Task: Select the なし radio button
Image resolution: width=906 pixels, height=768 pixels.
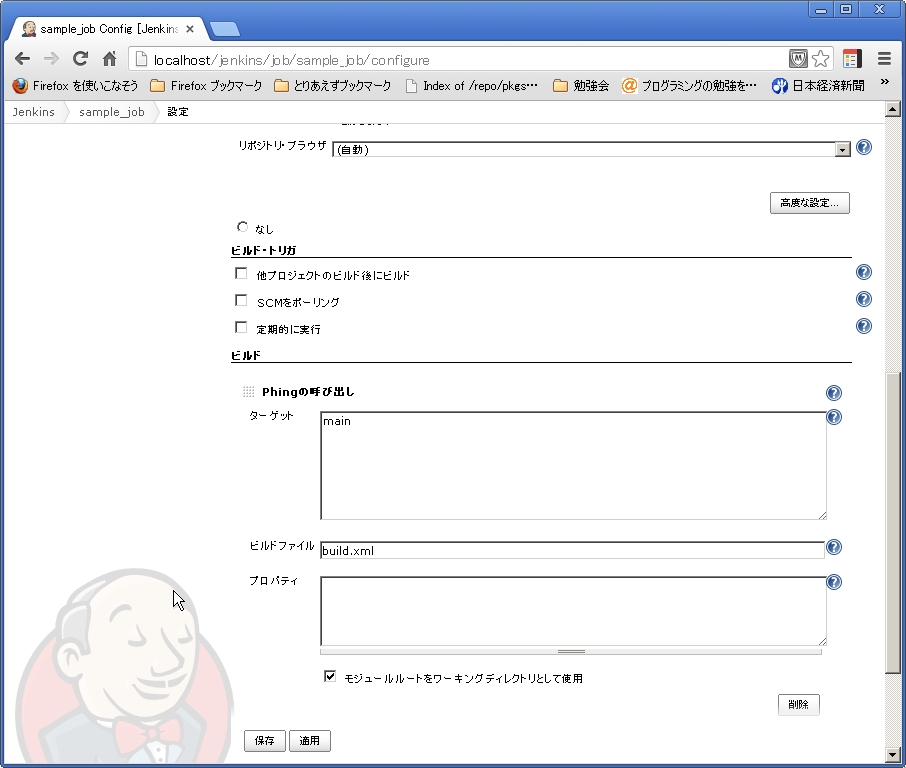Action: (x=243, y=227)
